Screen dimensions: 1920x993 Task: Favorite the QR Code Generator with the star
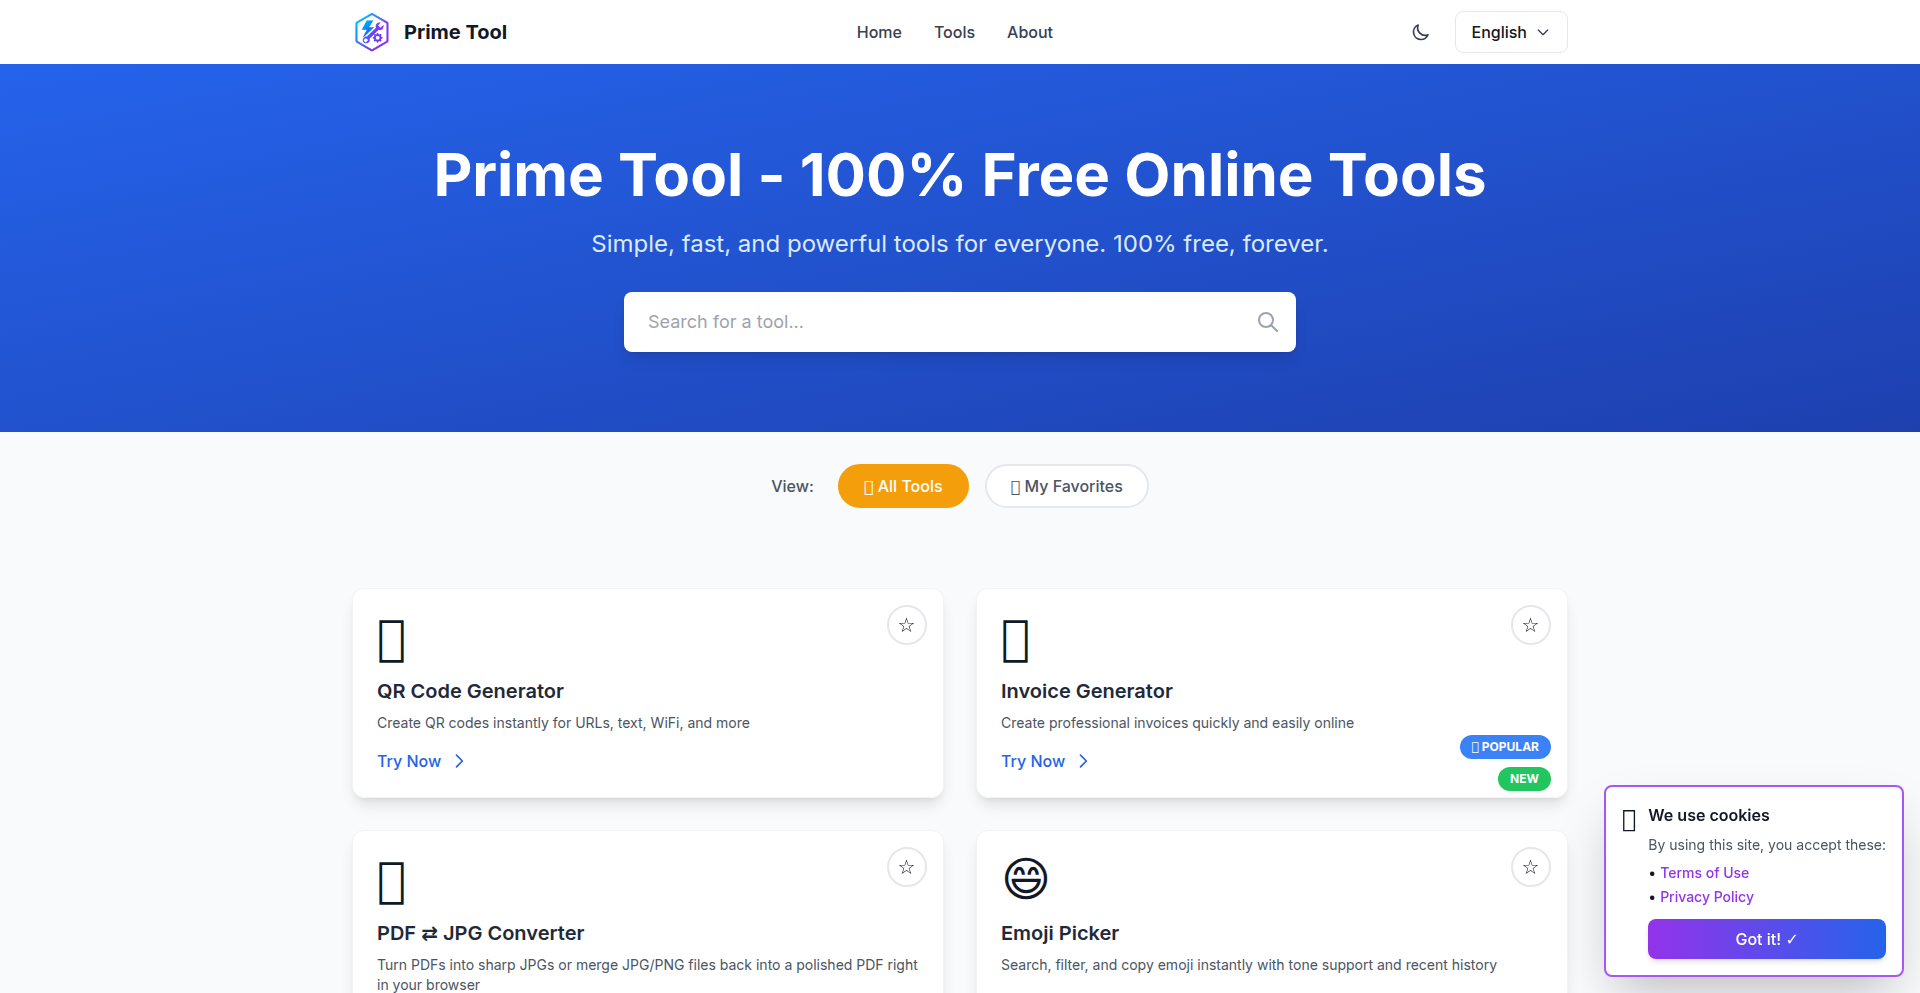906,624
